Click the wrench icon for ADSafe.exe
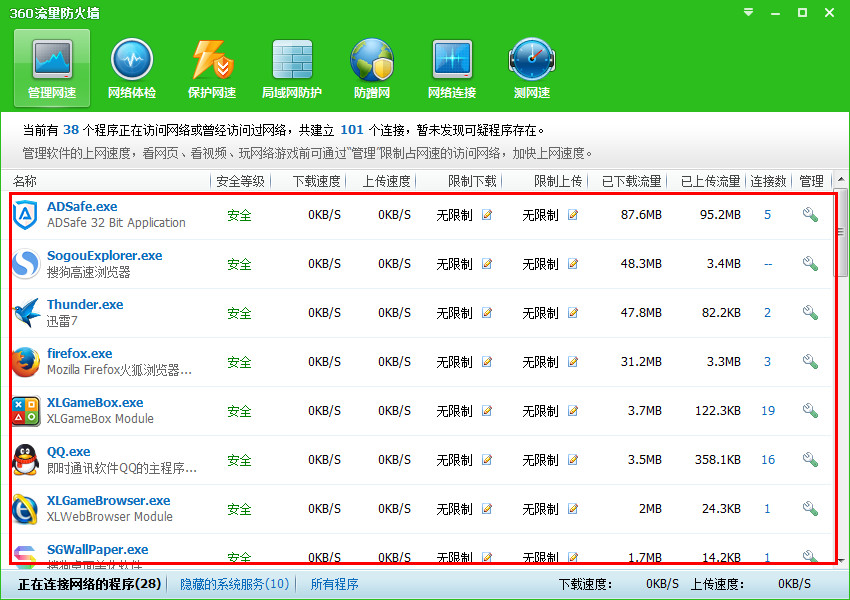The image size is (850, 600). point(810,215)
